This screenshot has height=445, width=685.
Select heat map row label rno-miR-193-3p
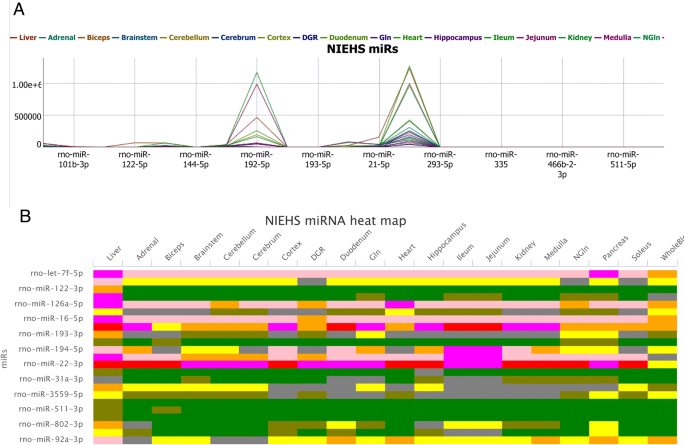click(x=51, y=334)
